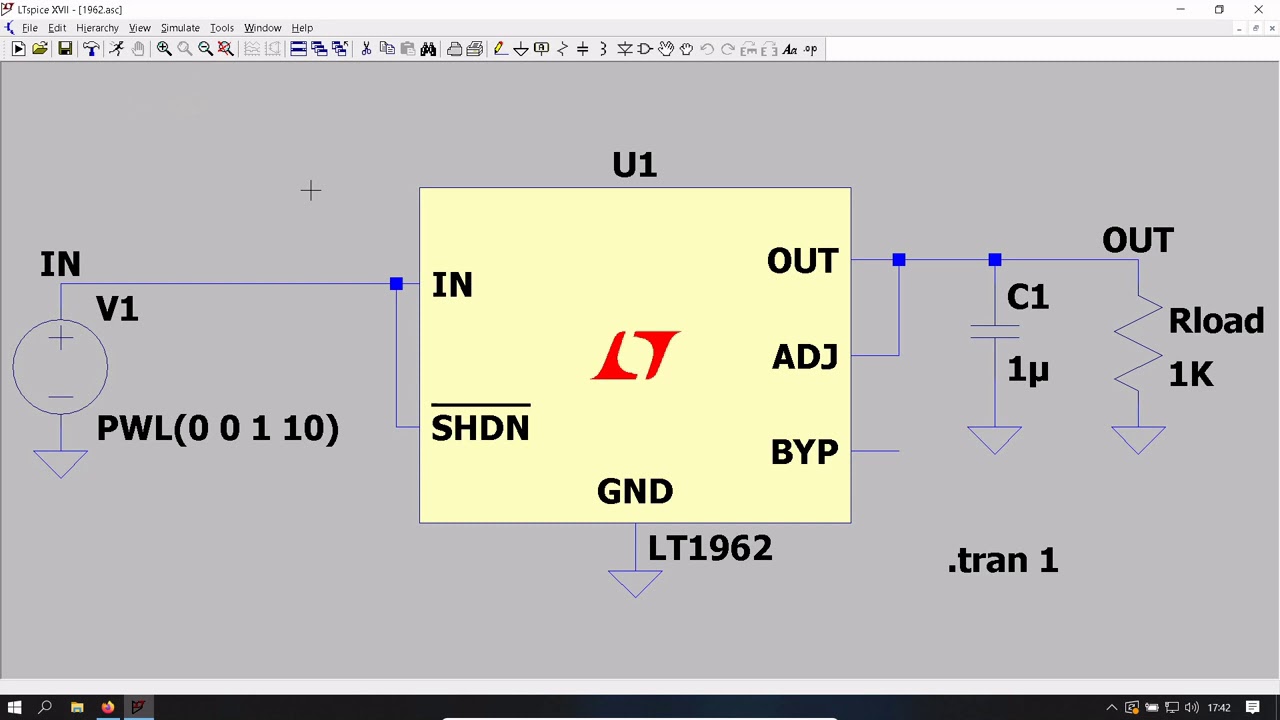Zoom in with magnifier plus icon
This screenshot has width=1280, height=720.
click(x=164, y=49)
